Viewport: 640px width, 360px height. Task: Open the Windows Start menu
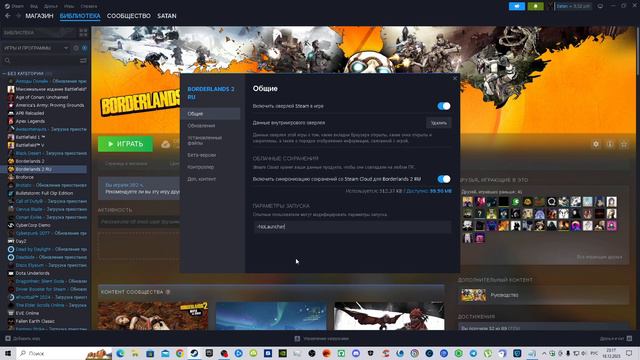click(7, 353)
